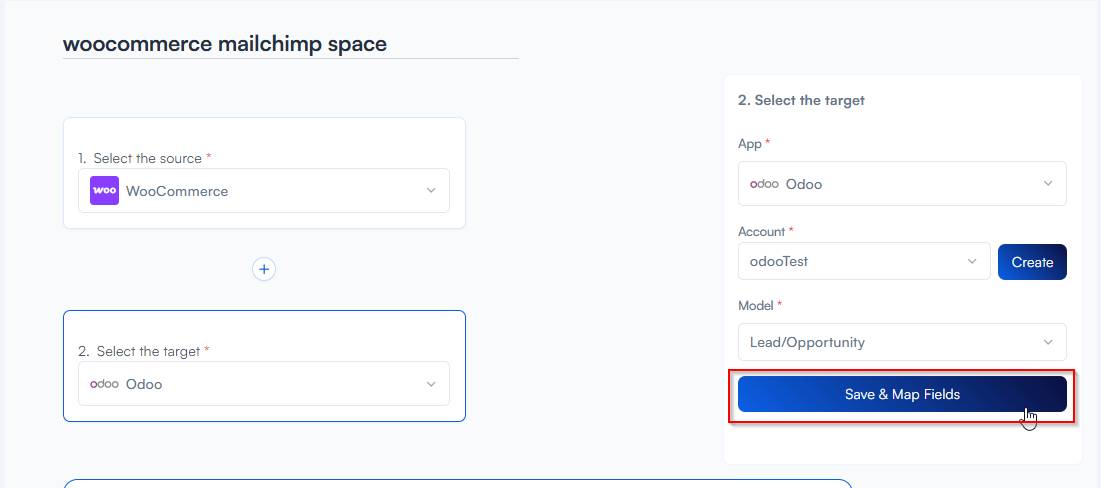This screenshot has height=488, width=1101.
Task: Click the Create account button
Action: [x=1032, y=262]
